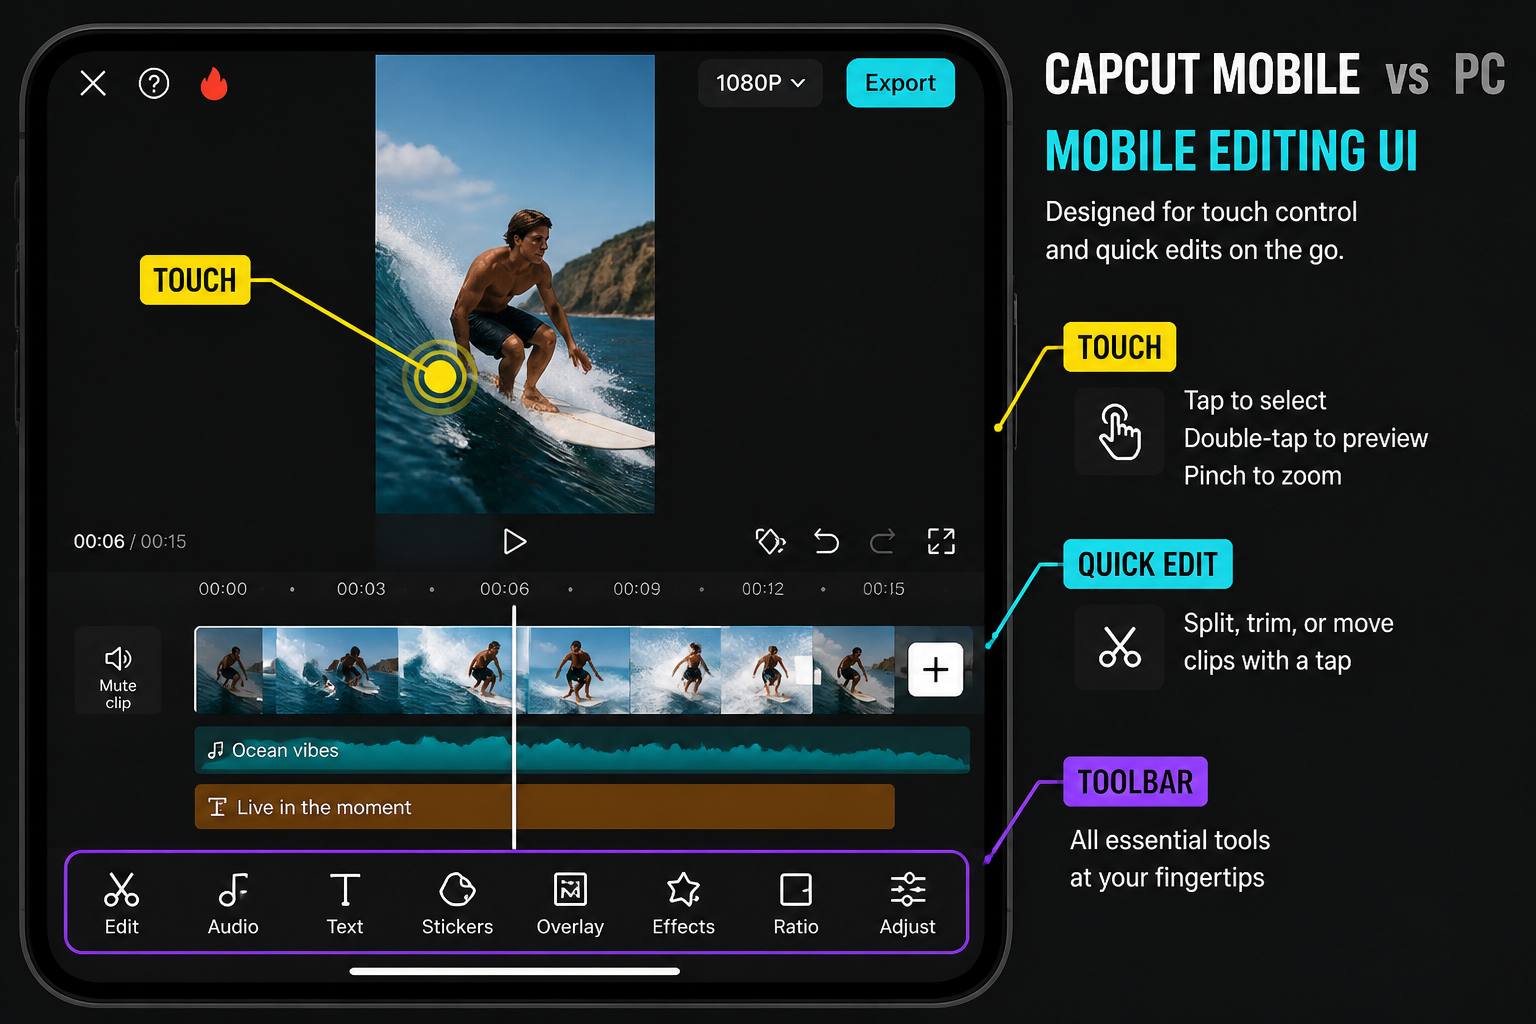Enter fullscreen preview mode
Screen dimensions: 1536x1024
point(941,541)
